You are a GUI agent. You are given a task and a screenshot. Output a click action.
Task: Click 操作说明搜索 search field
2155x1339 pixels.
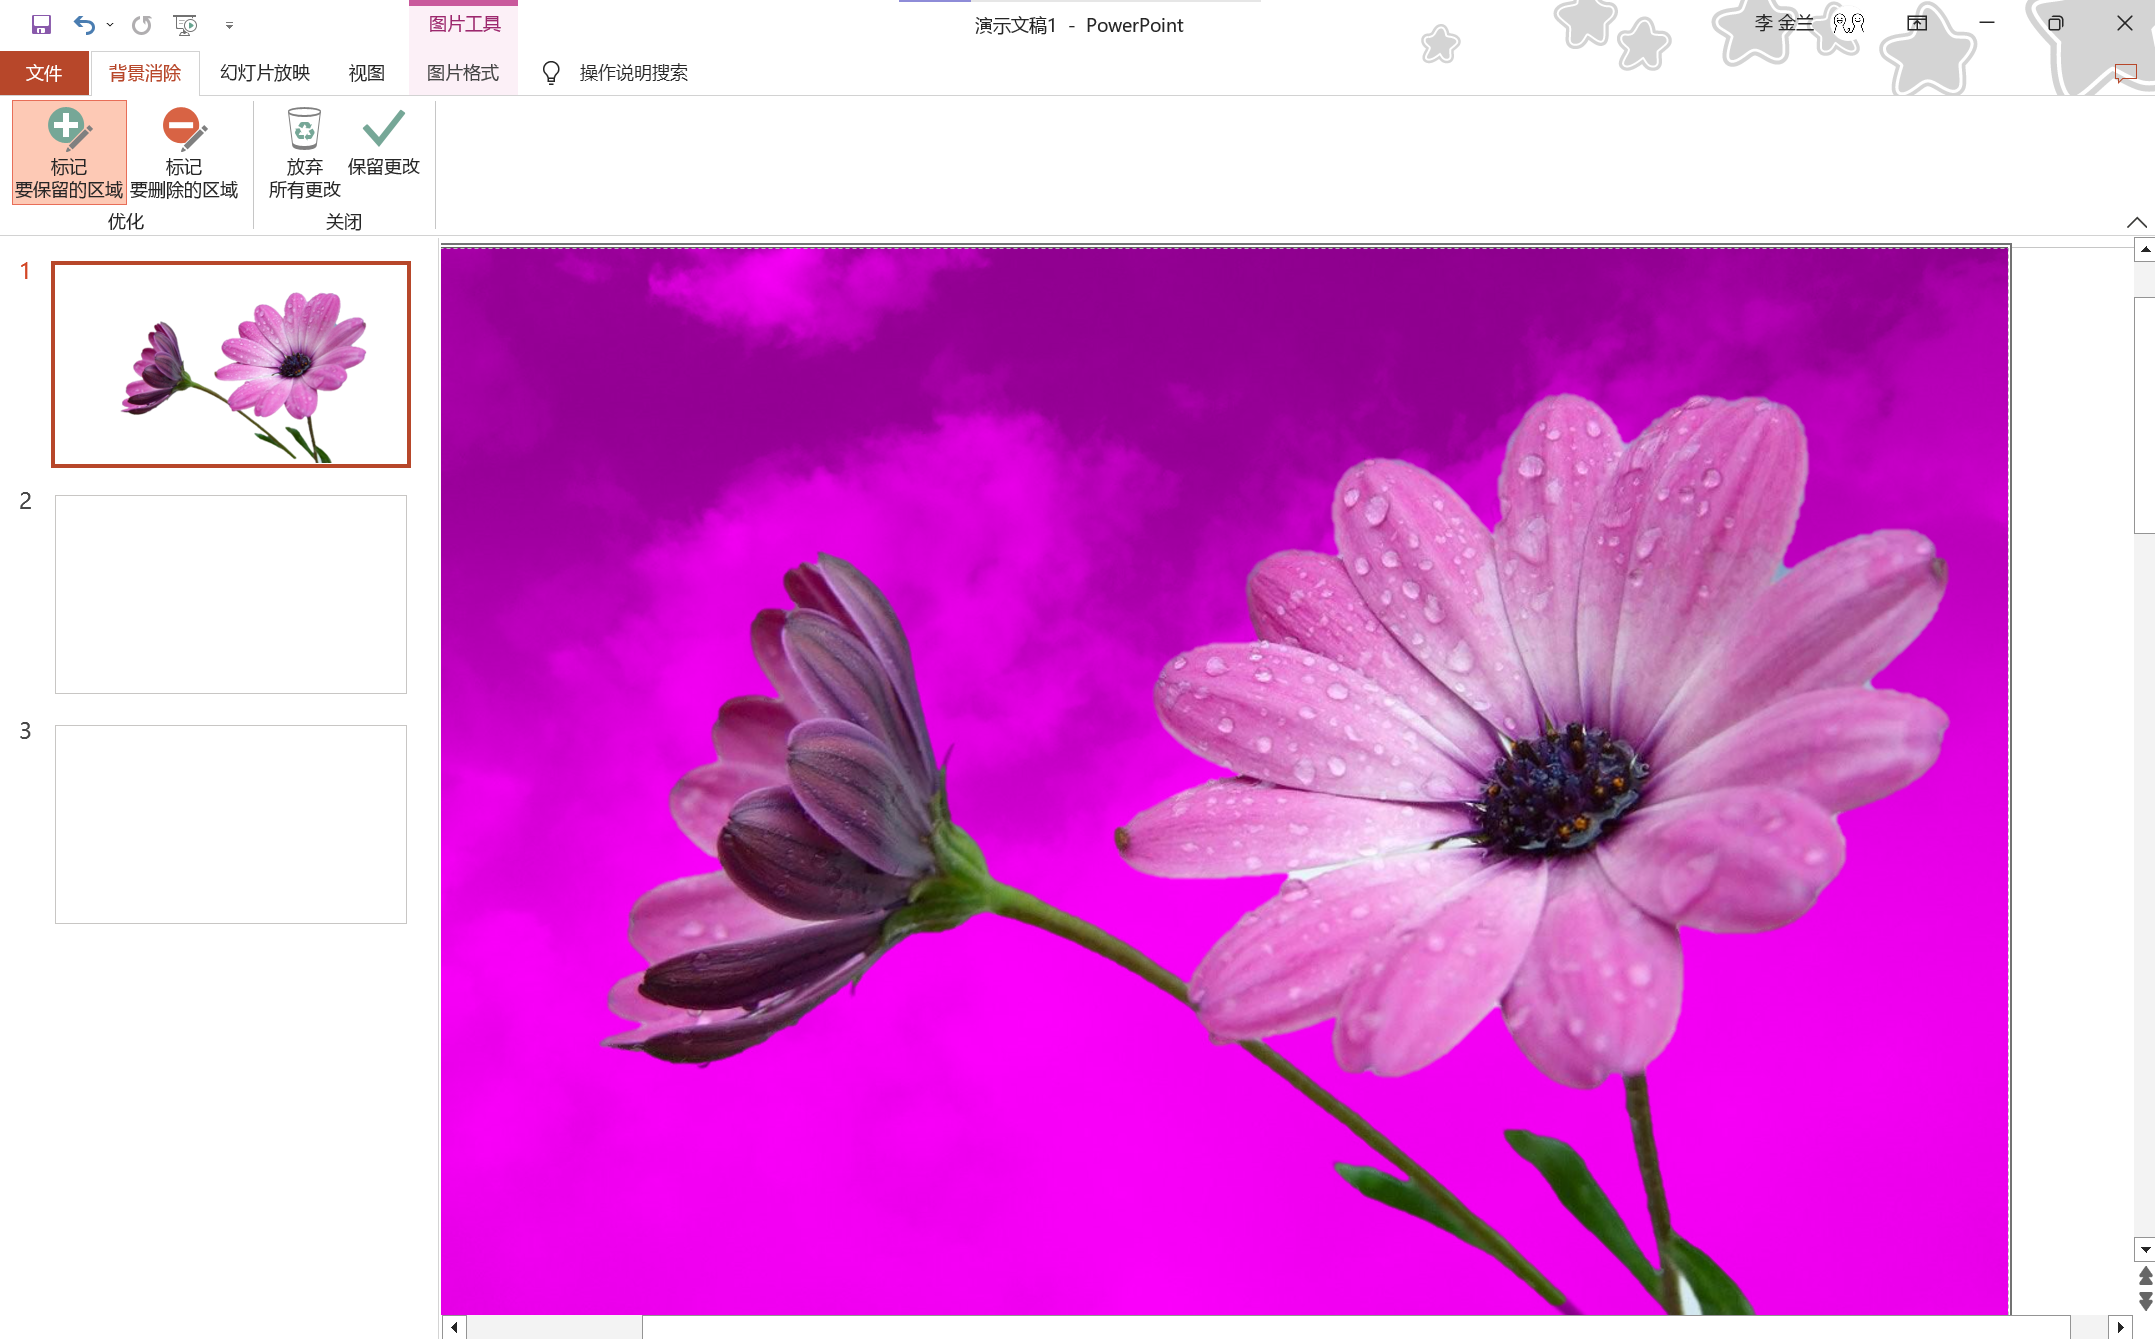pyautogui.click(x=634, y=73)
